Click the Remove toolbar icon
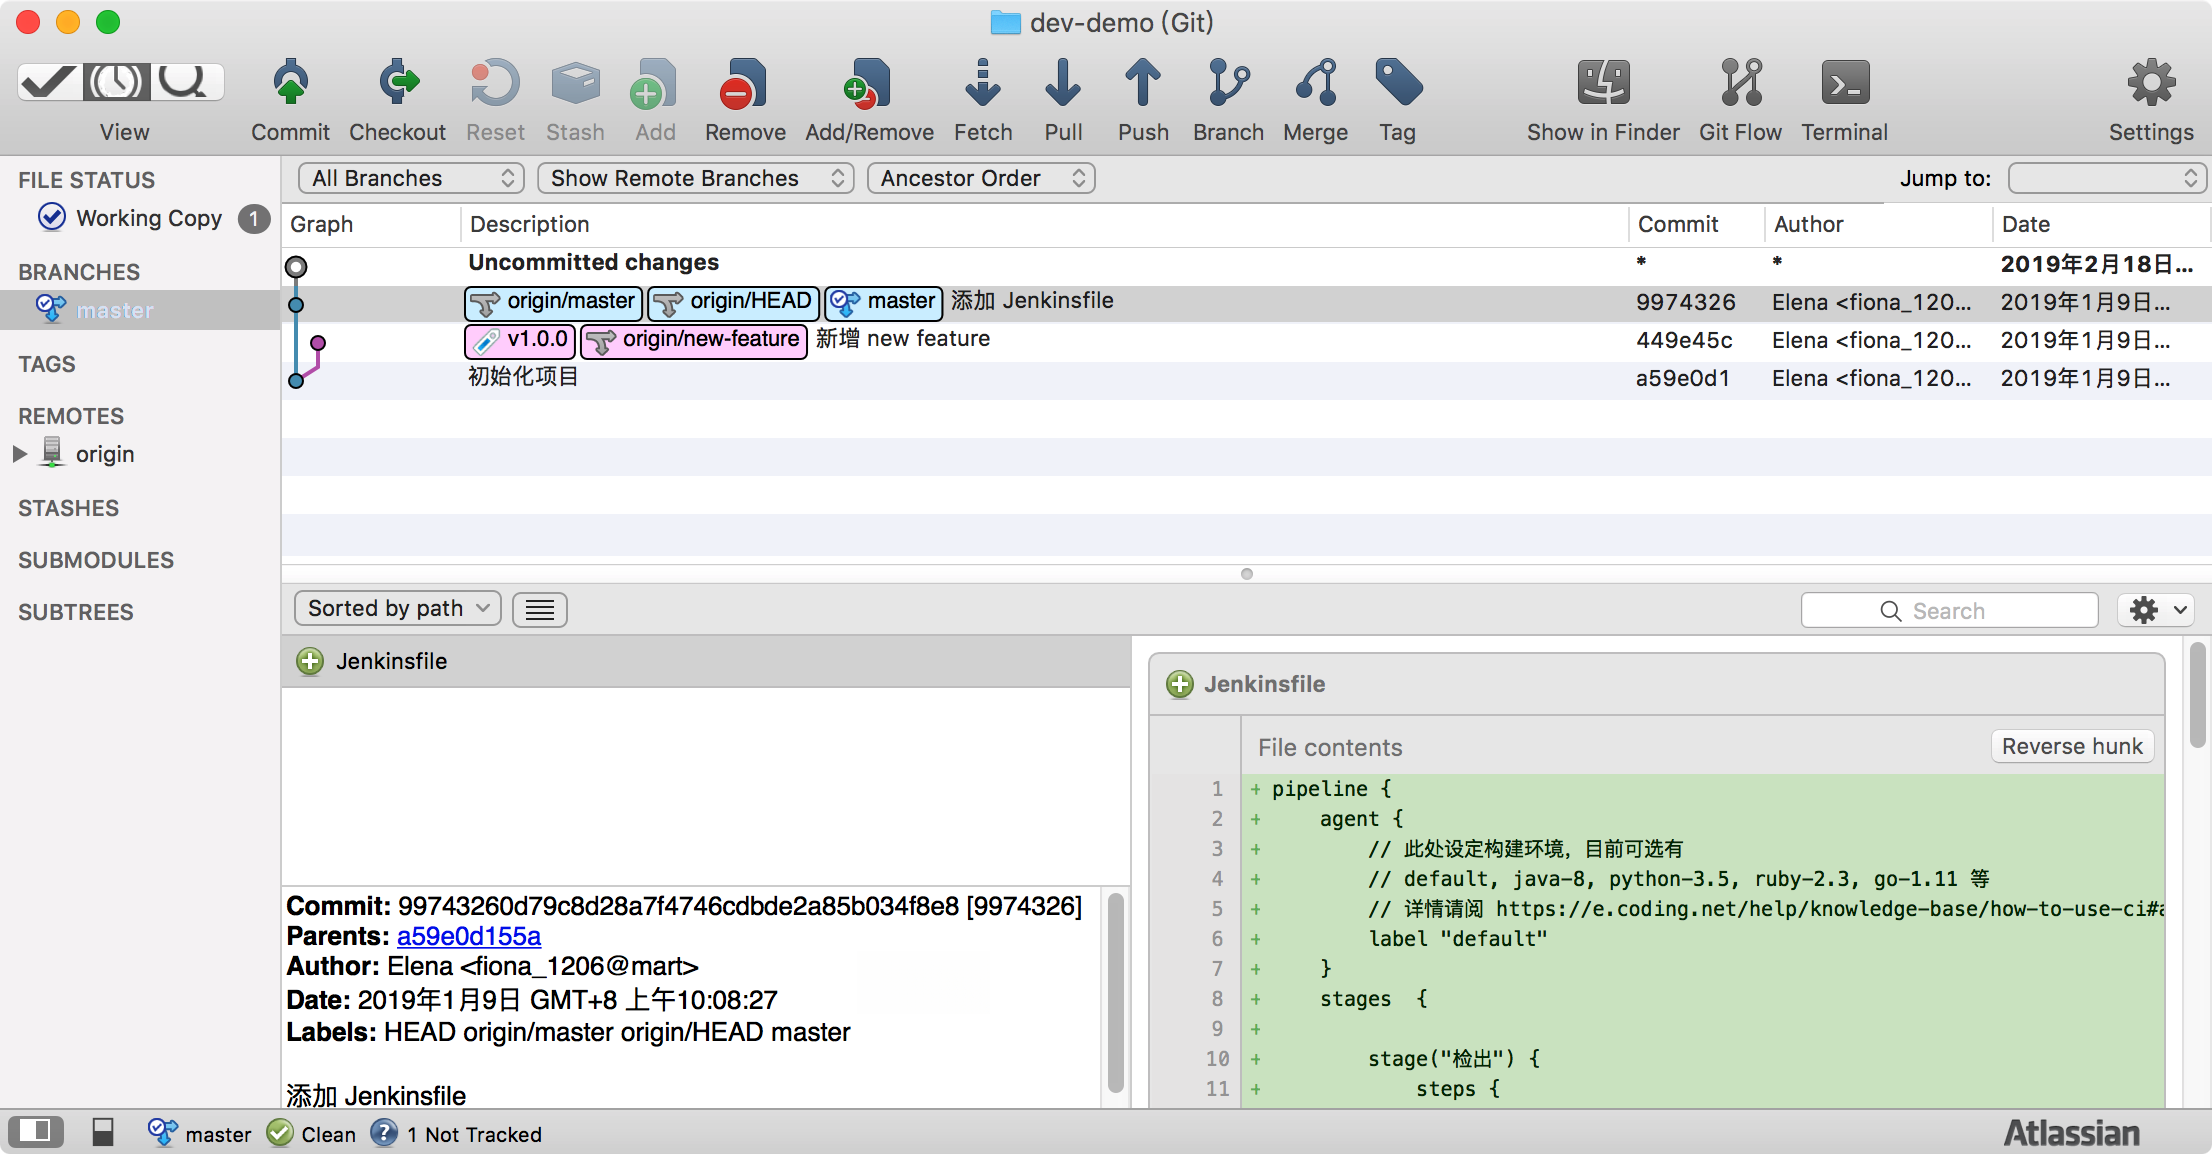The height and width of the screenshot is (1154, 2212). tap(745, 82)
